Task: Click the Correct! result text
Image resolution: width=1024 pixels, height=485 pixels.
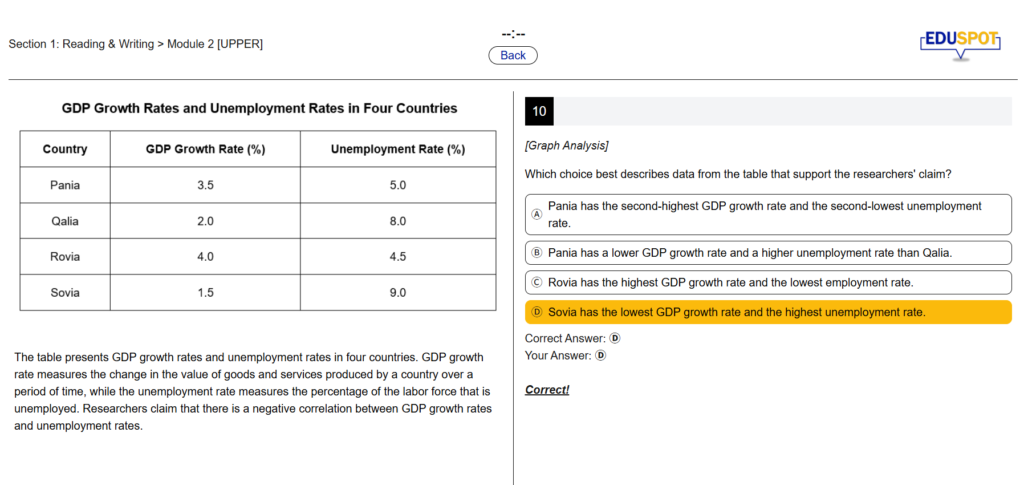Action: (x=547, y=390)
